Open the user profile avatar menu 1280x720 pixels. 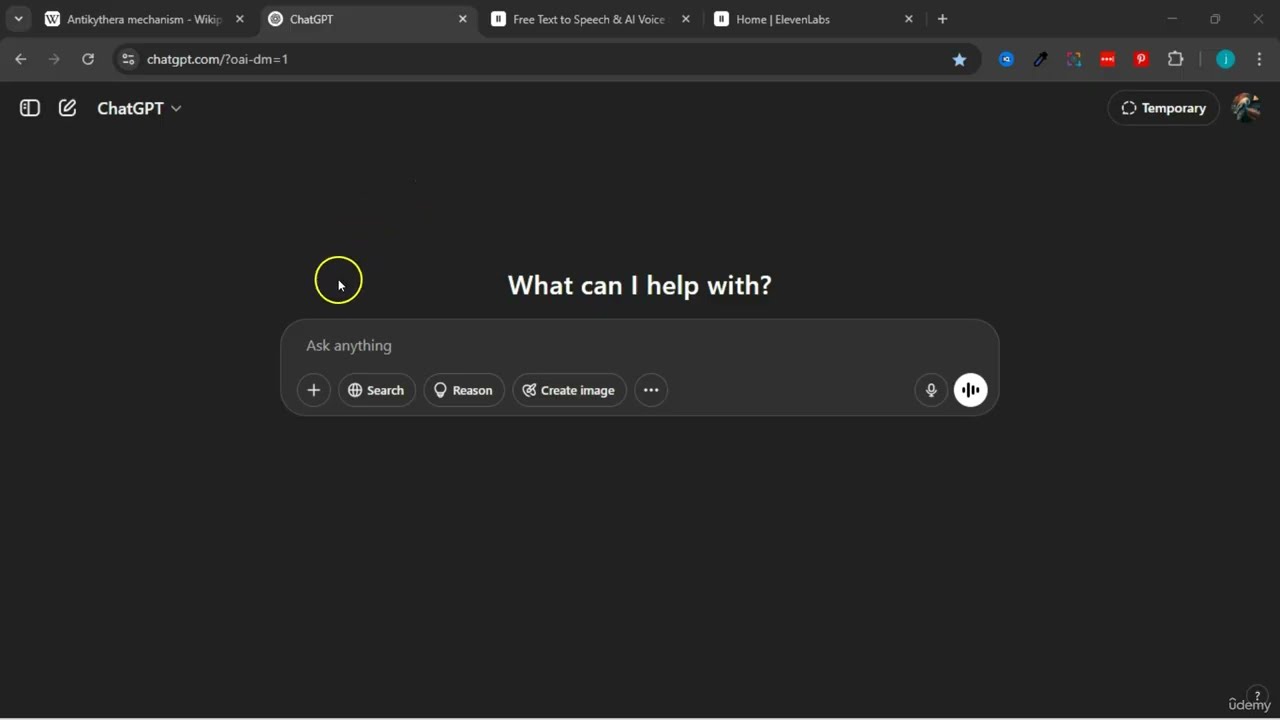coord(1245,108)
